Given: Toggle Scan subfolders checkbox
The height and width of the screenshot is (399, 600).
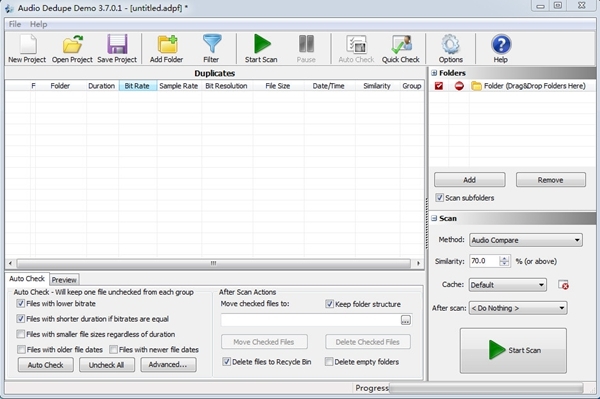Looking at the screenshot, I should pyautogui.click(x=439, y=198).
